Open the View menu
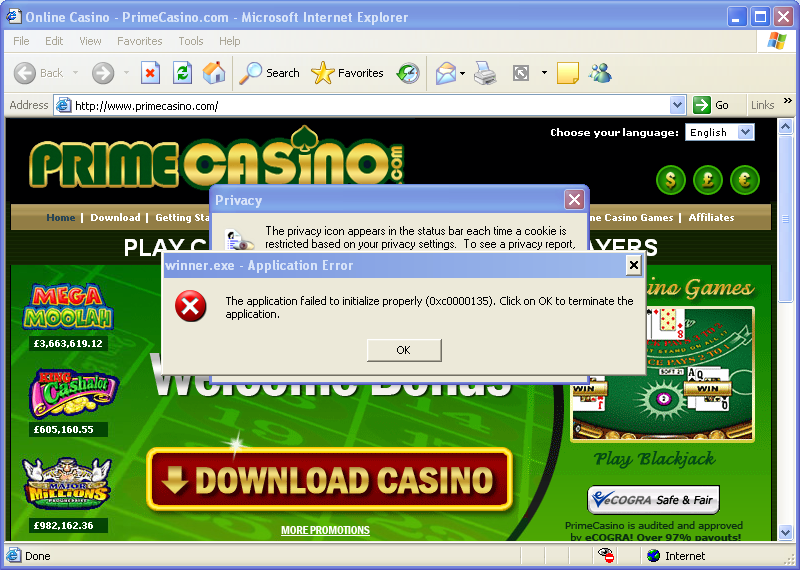This screenshot has width=800, height=570. click(x=90, y=41)
